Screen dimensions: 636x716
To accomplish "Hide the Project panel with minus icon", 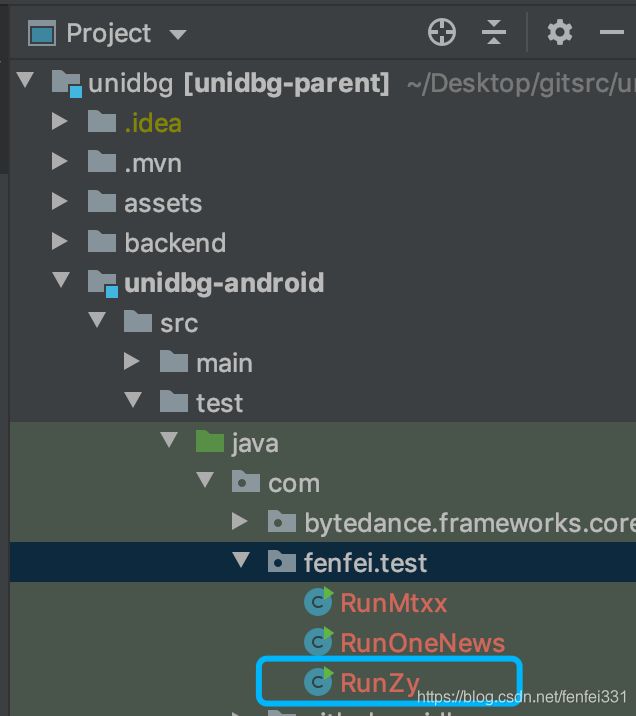I will 611,32.
